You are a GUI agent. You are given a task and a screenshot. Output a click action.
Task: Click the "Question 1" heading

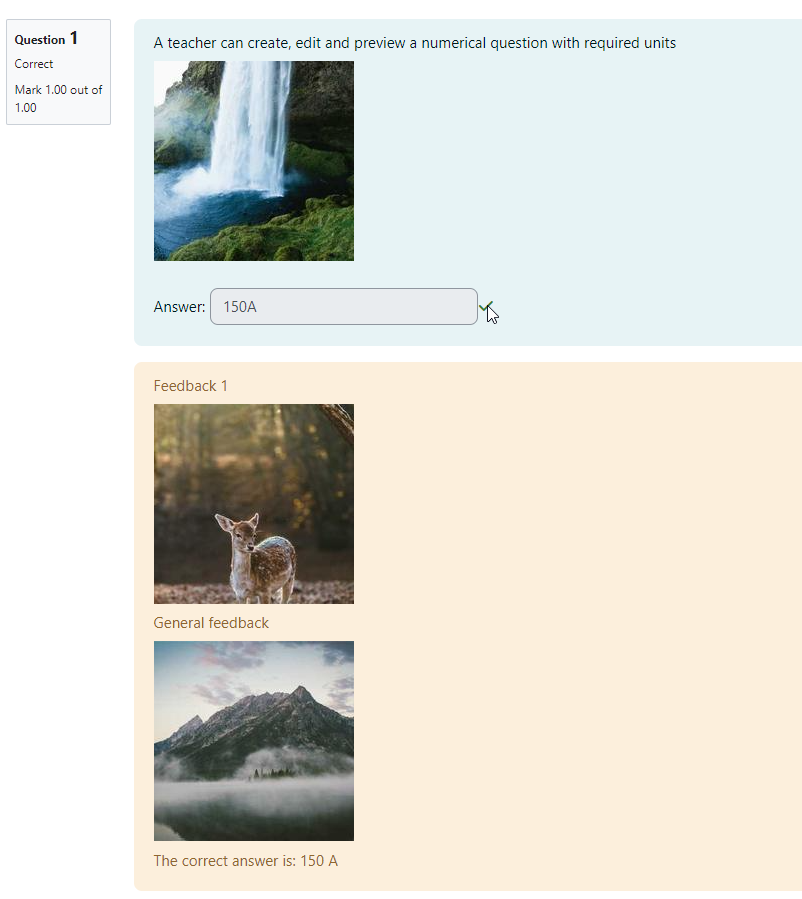[46, 39]
